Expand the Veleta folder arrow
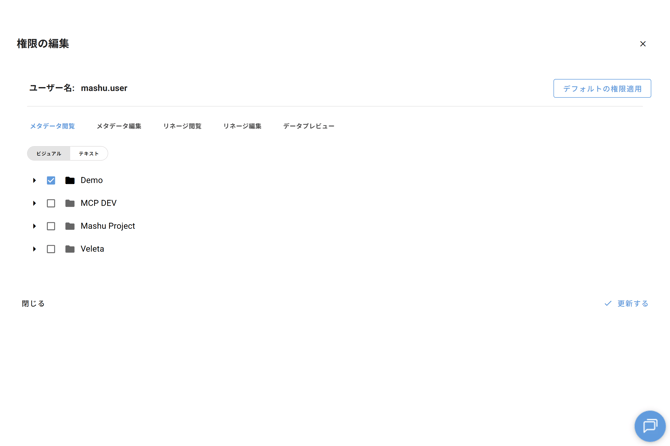This screenshot has width=670, height=446. (34, 250)
